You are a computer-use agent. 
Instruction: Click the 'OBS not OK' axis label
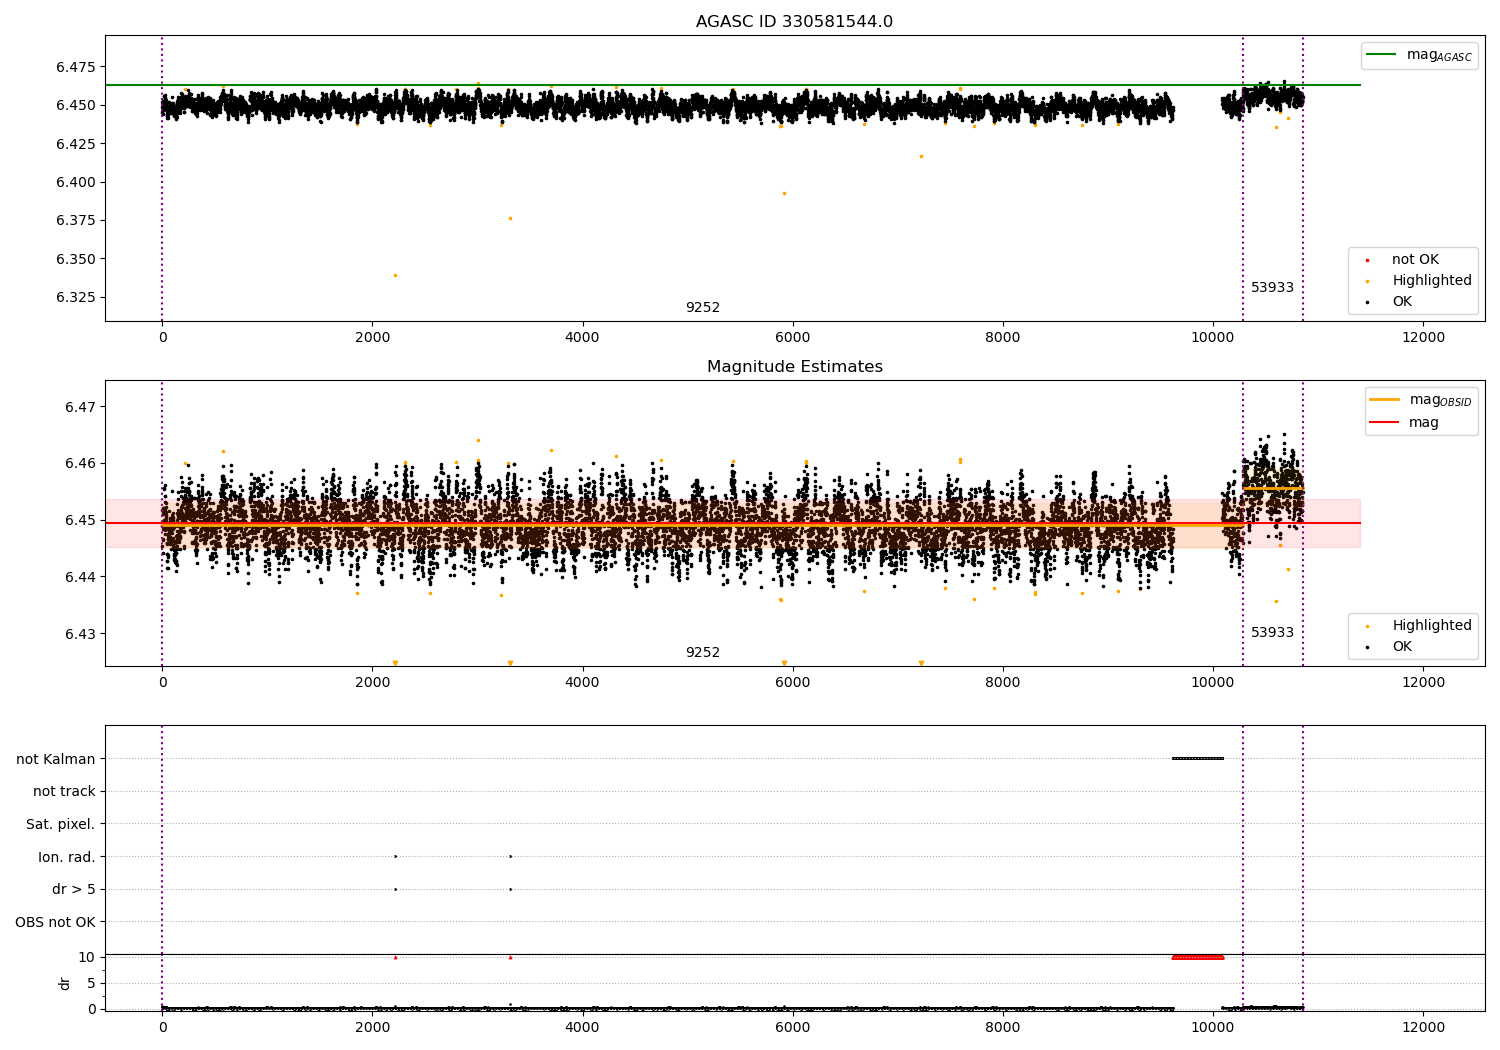(x=56, y=923)
